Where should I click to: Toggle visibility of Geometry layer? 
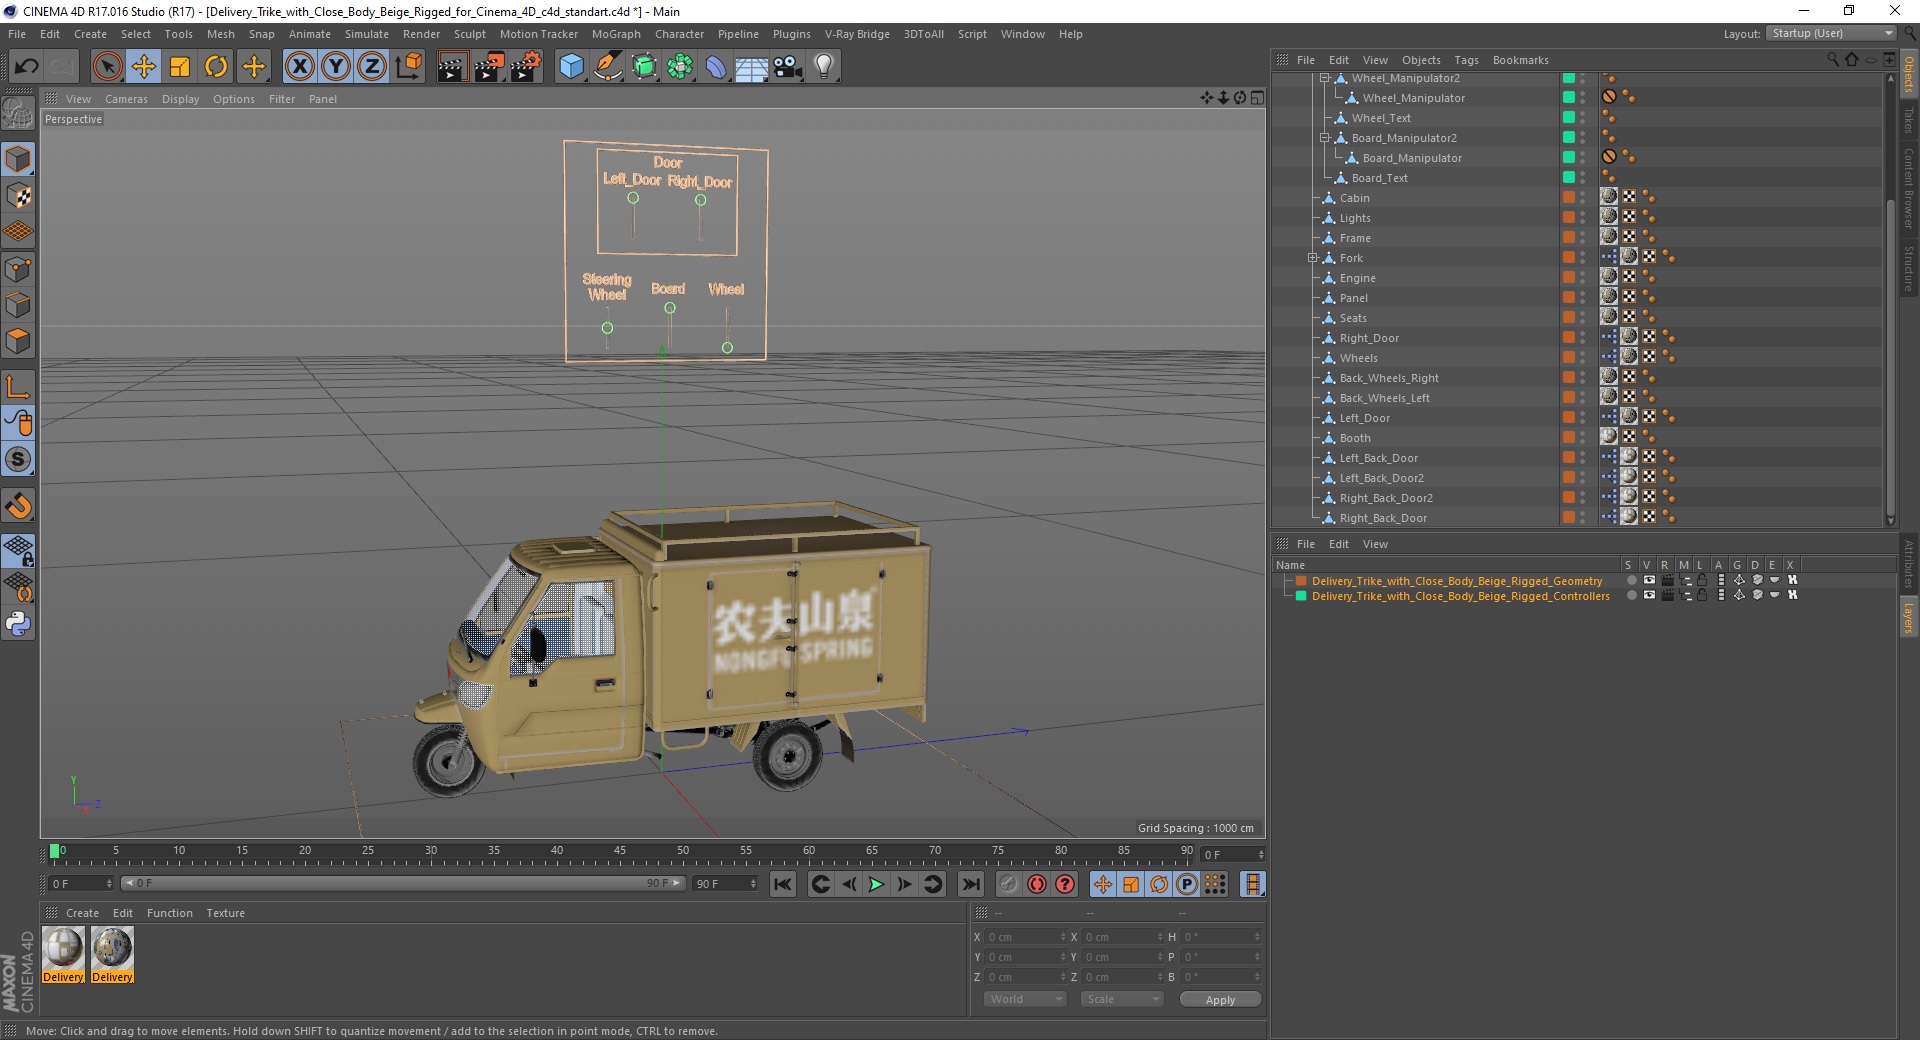(x=1649, y=580)
